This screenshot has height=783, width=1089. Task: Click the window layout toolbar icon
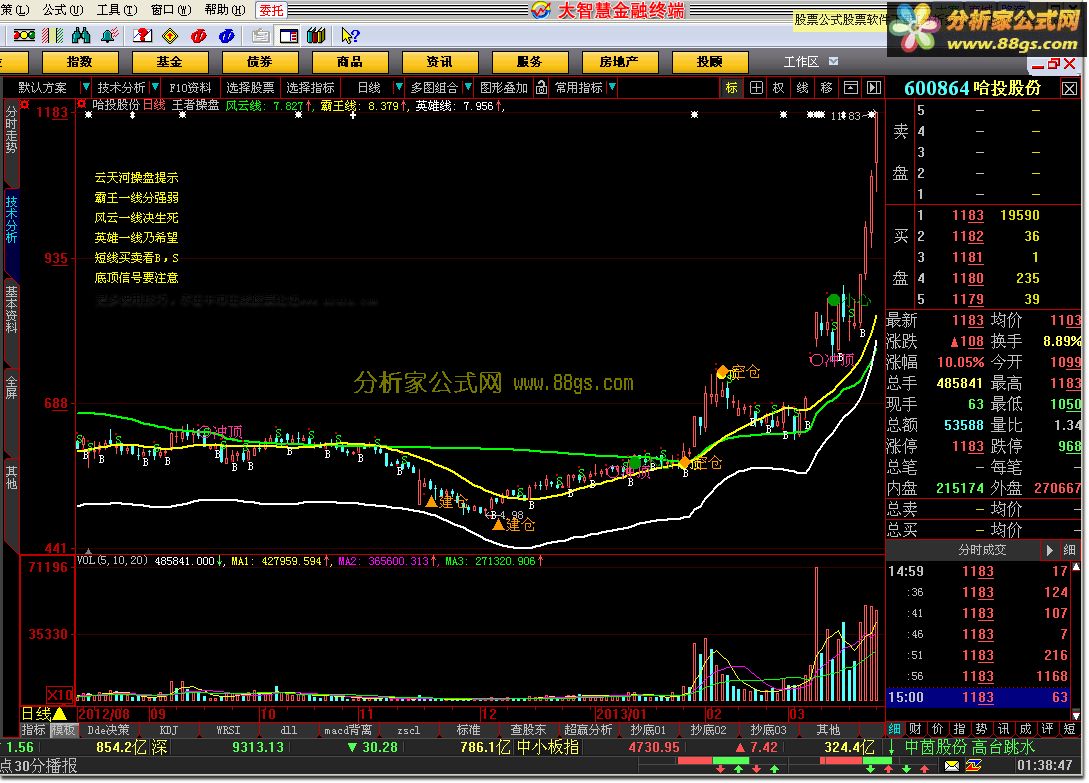(x=289, y=35)
